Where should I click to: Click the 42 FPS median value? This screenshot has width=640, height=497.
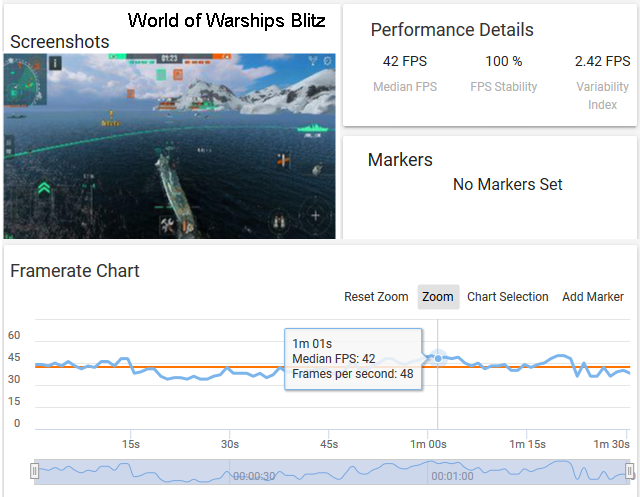(404, 61)
